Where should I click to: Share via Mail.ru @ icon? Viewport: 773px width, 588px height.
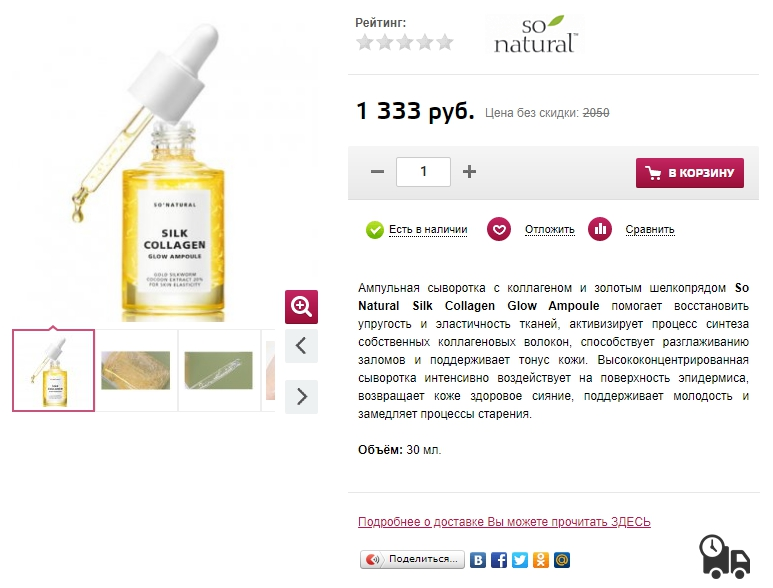[x=562, y=560]
